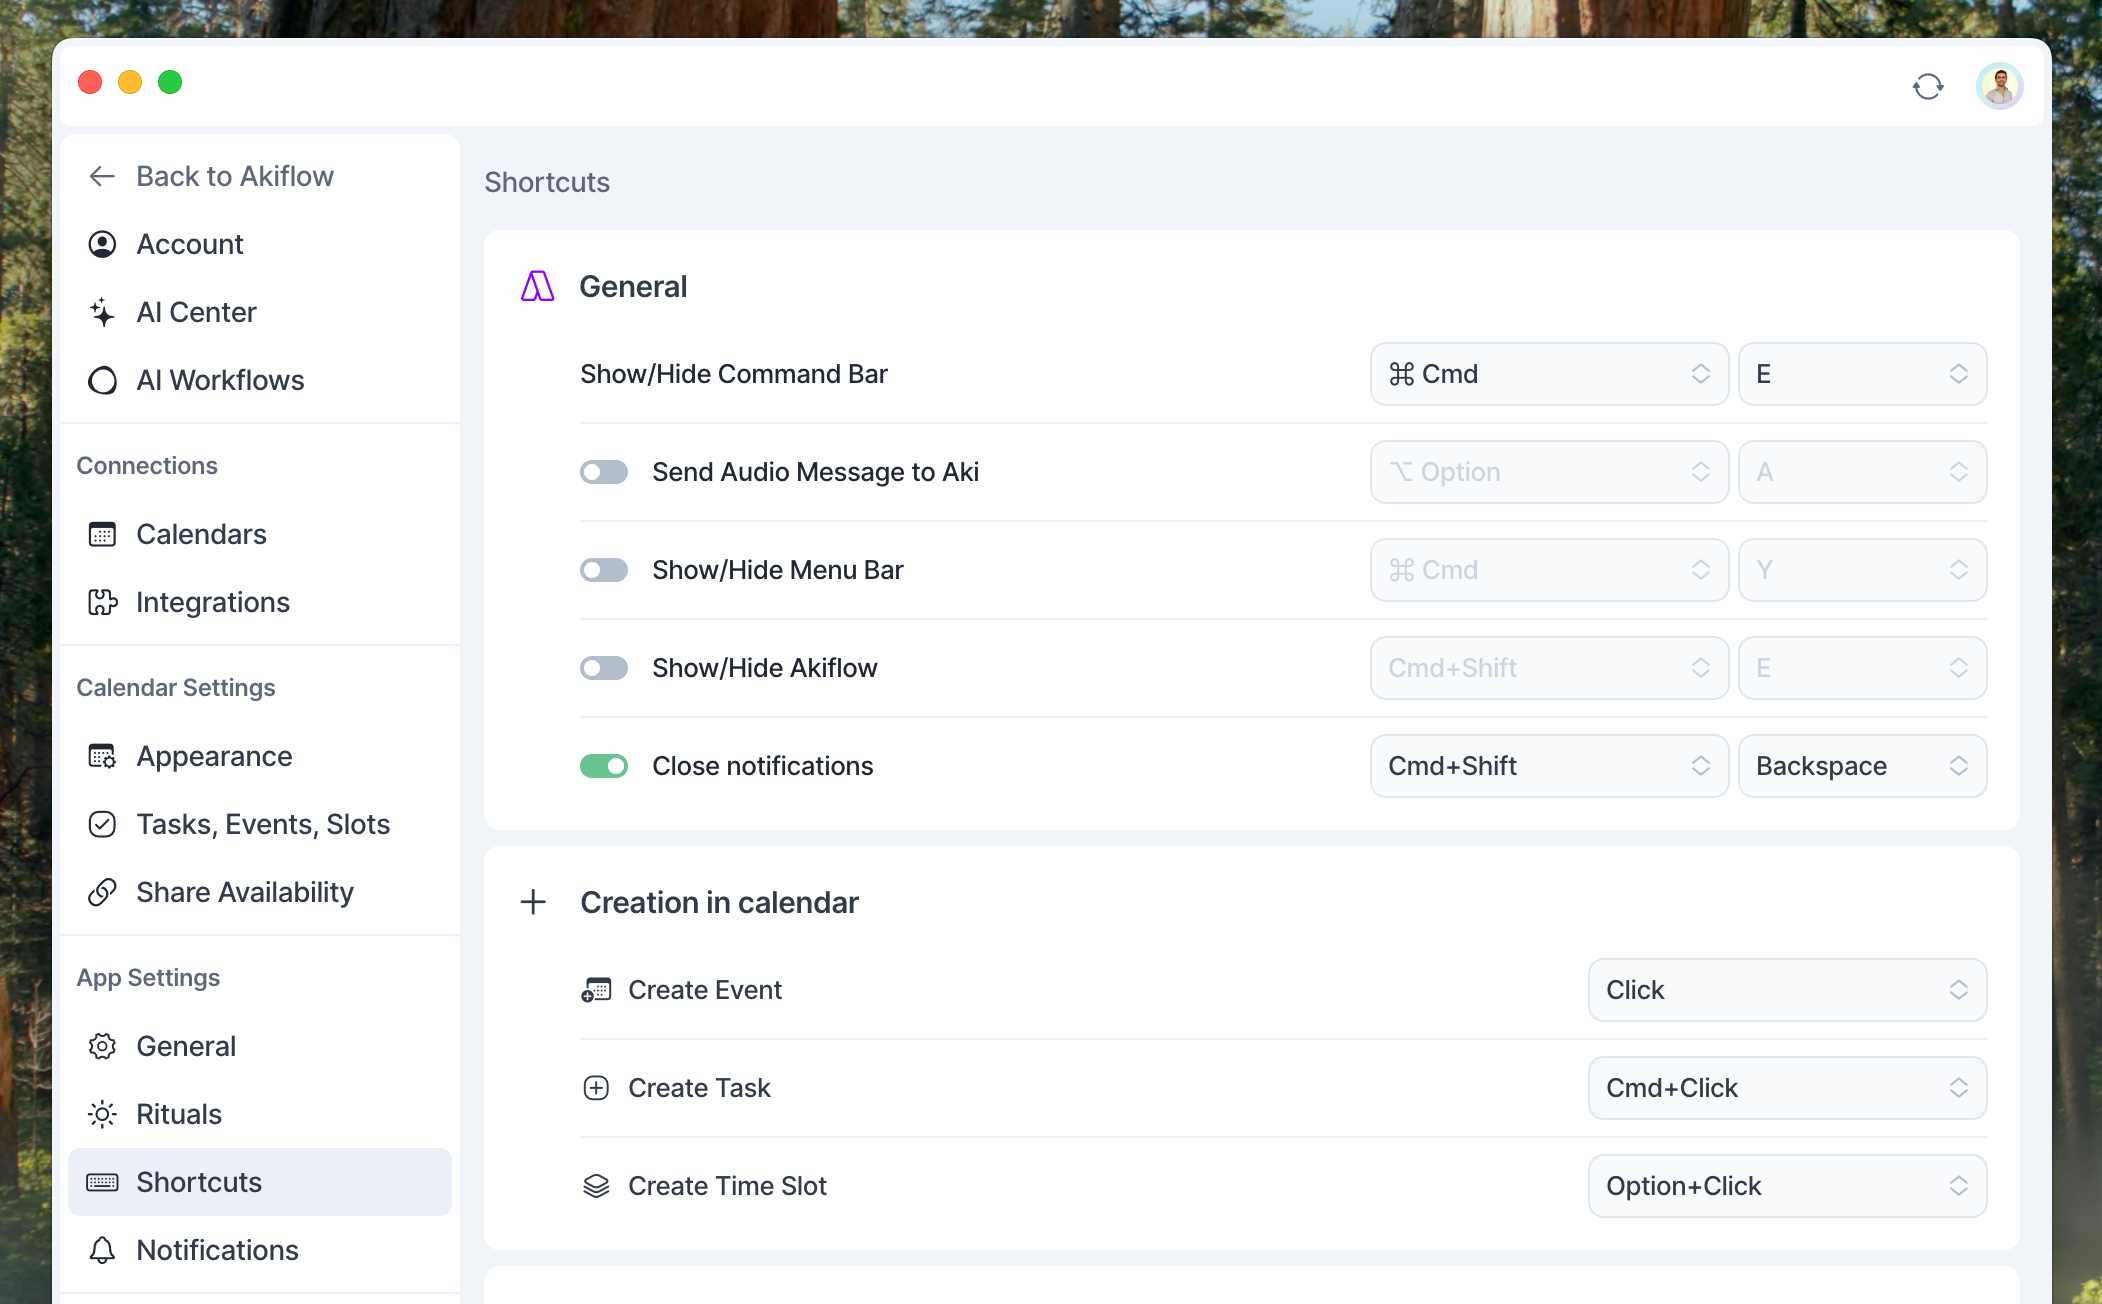Screen dimensions: 2102x1304
Task: Click the Integrations puzzle icon
Action: [x=102, y=602]
